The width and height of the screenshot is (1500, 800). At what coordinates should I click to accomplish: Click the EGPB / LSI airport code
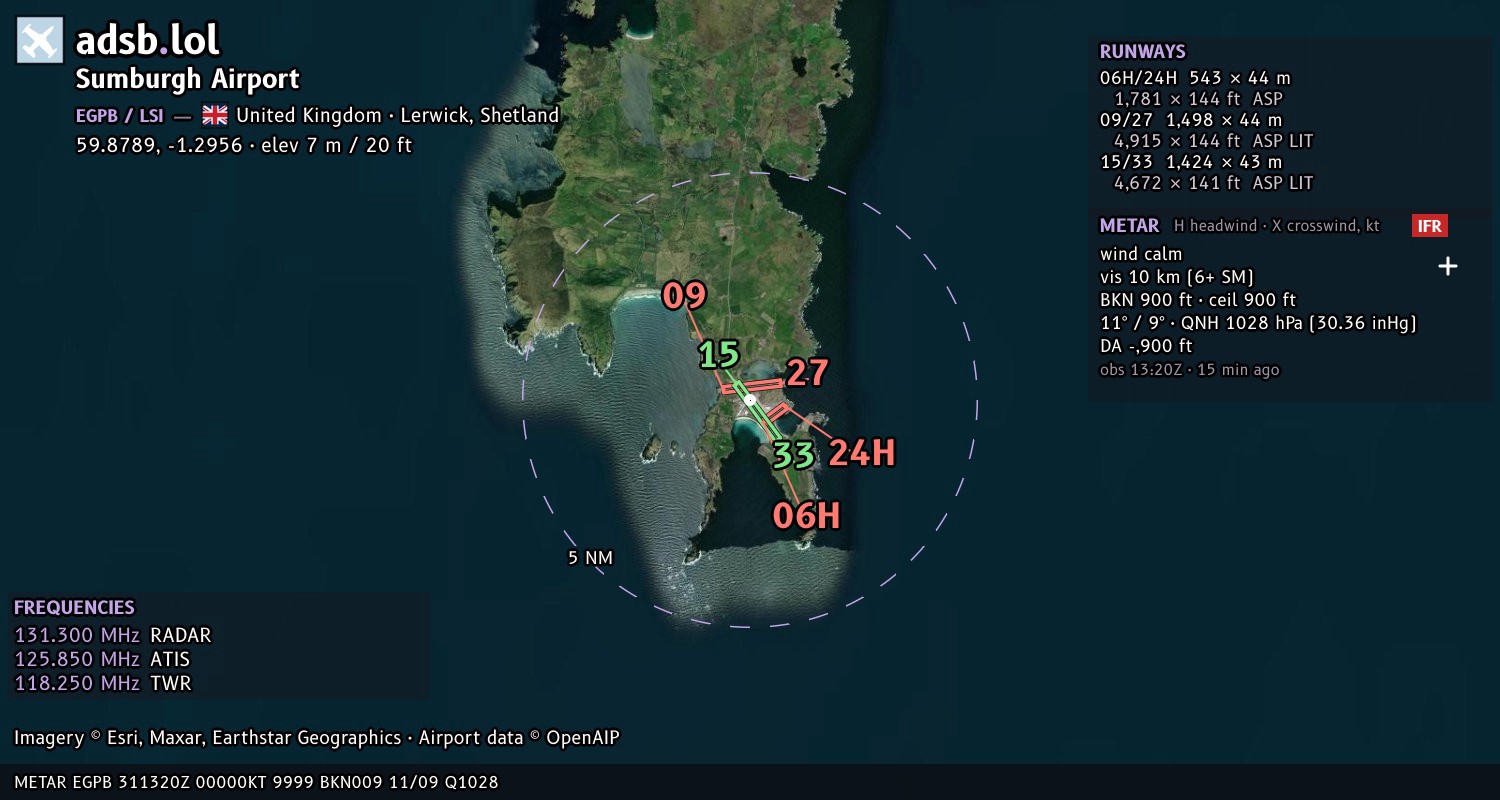pyautogui.click(x=119, y=115)
